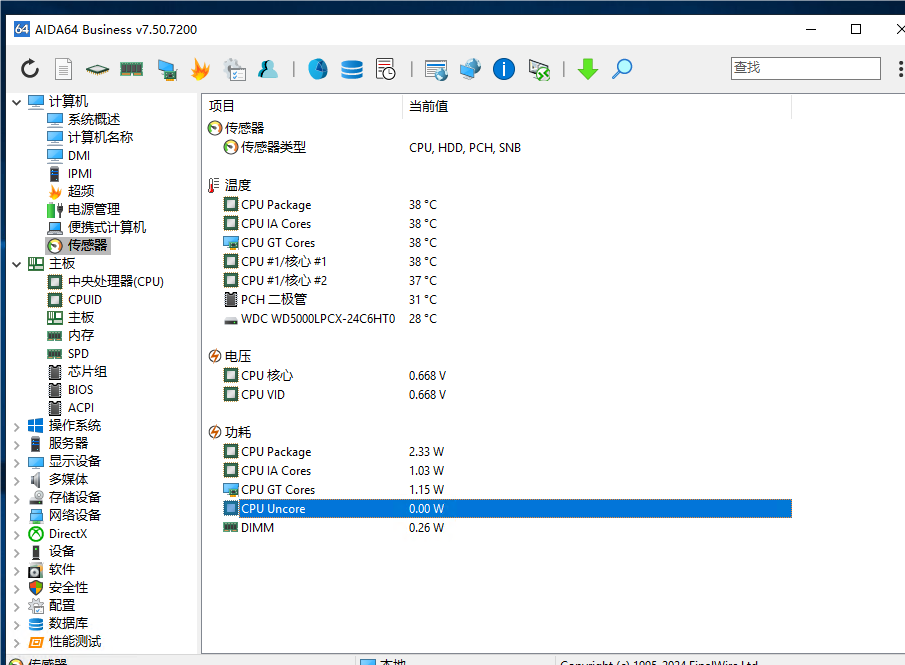Click the memory module toolbar icon
This screenshot has height=665, width=905.
tap(131, 69)
